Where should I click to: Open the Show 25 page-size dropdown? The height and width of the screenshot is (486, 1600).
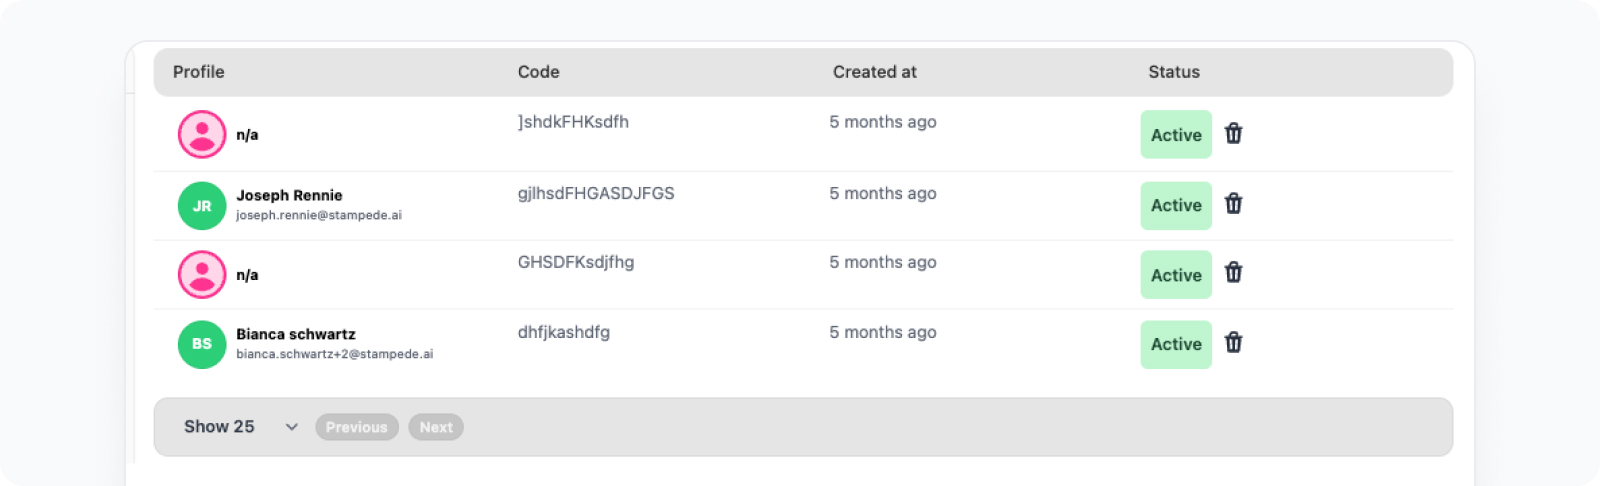pyautogui.click(x=240, y=427)
